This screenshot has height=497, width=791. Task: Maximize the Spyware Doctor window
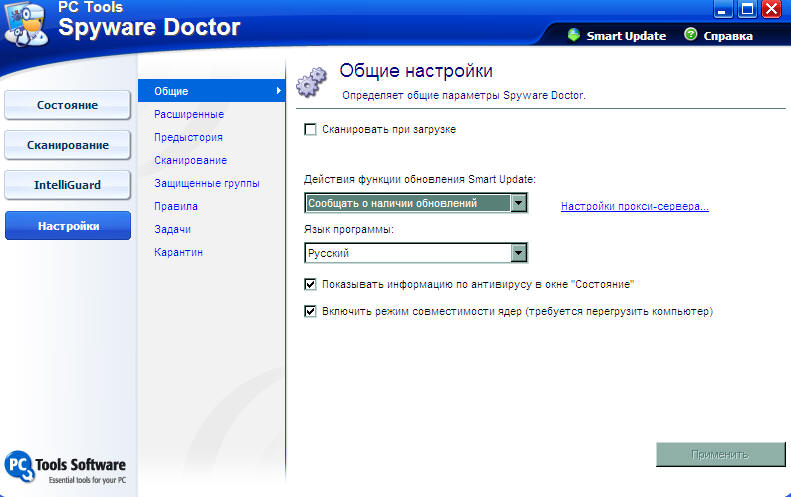[747, 9]
